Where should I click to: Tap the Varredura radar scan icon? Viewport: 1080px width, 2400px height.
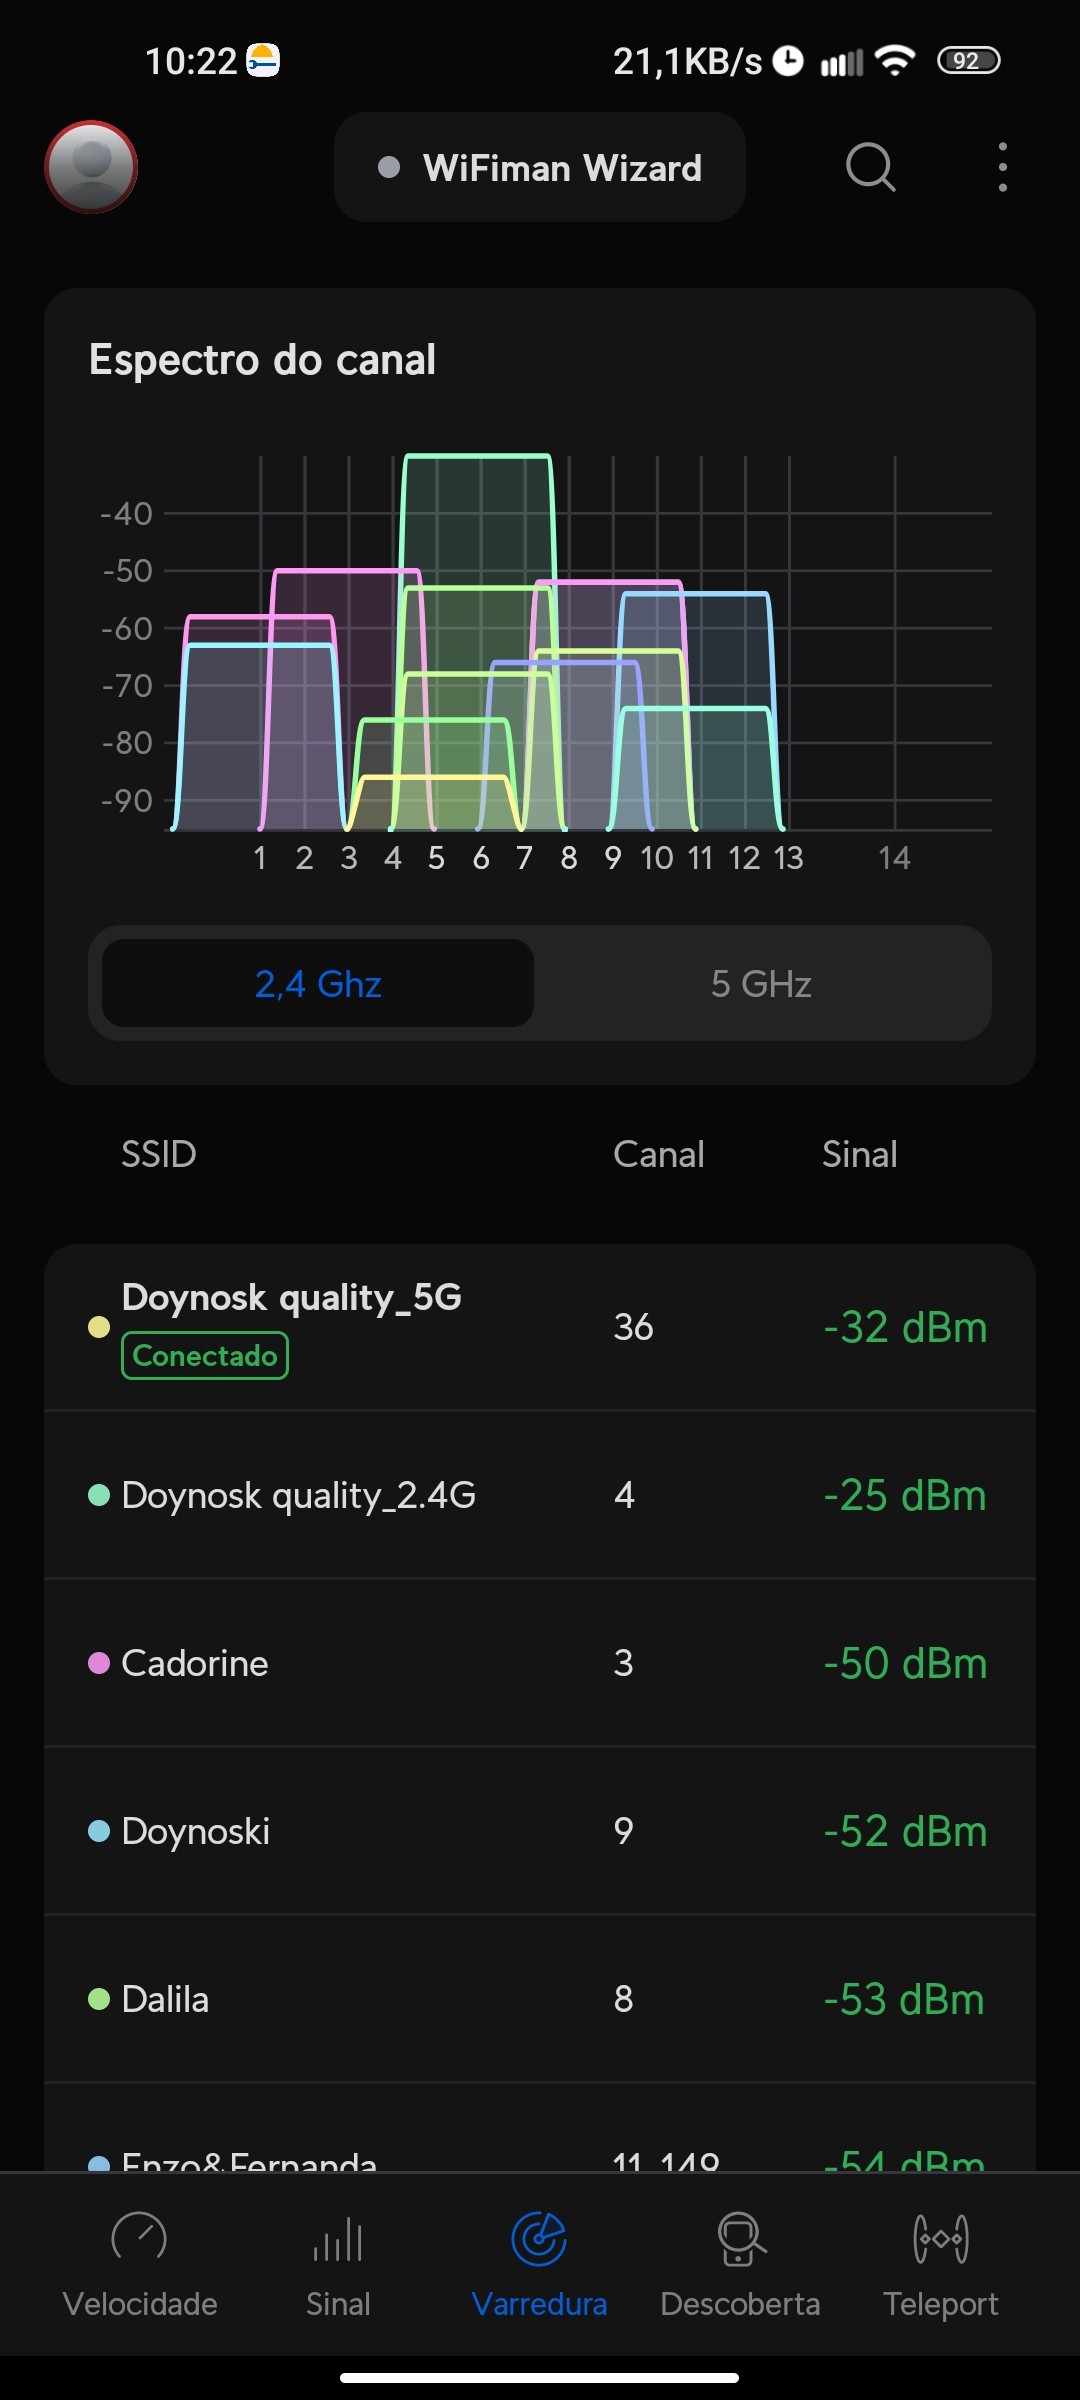[539, 2240]
